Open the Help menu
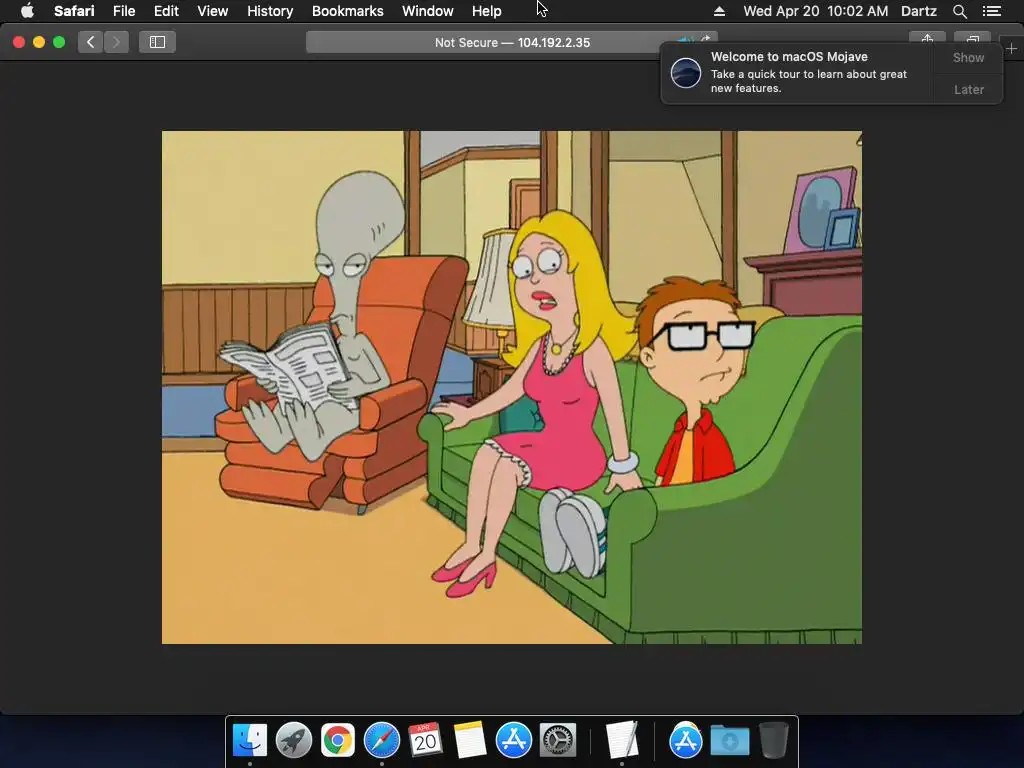The image size is (1024, 768). click(487, 11)
